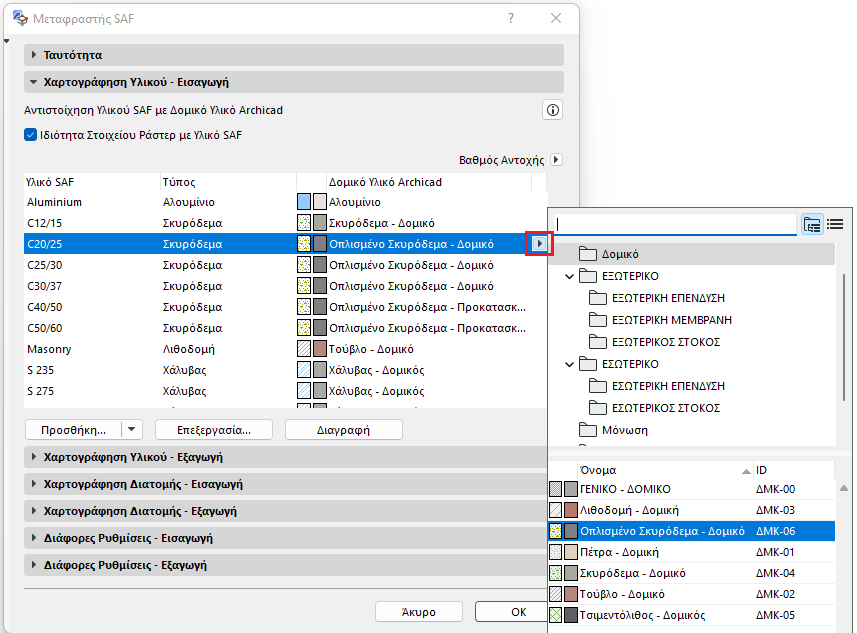Click the fill icon of Πέτρα - Δομική
Image resolution: width=857 pixels, height=633 pixels.
point(555,552)
